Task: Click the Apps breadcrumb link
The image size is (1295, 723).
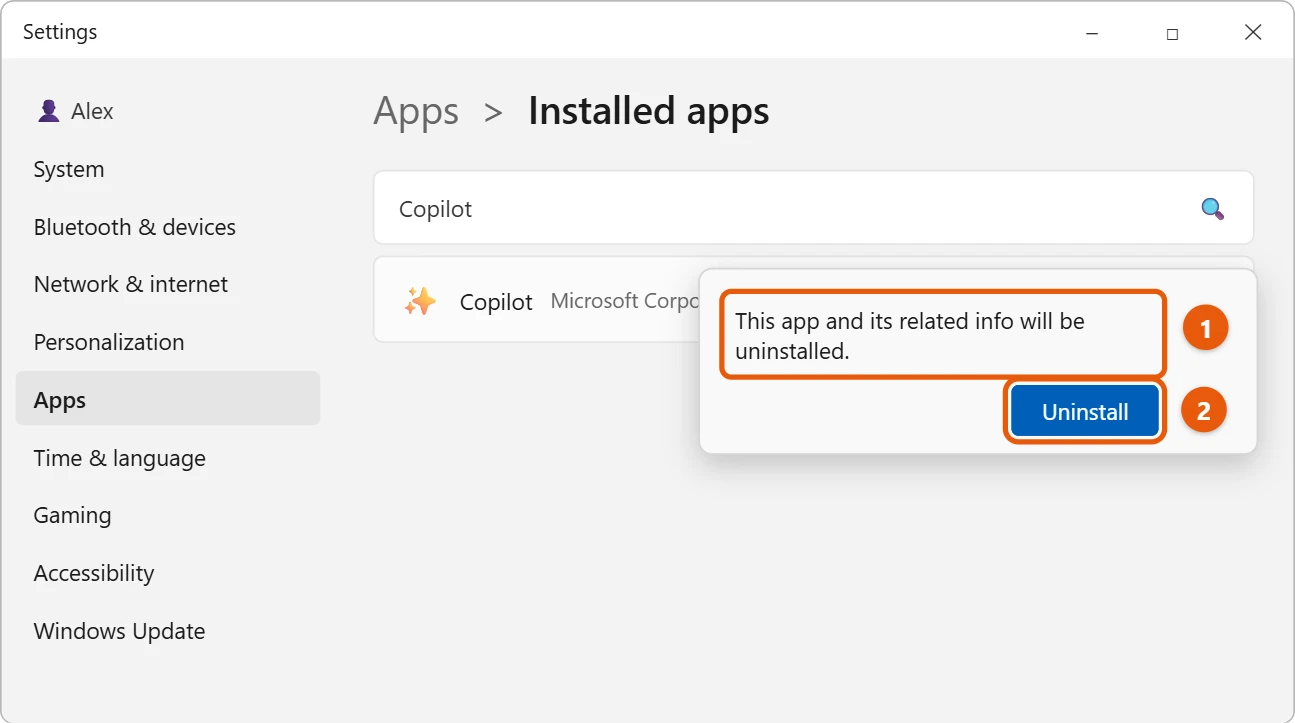Action: [416, 111]
